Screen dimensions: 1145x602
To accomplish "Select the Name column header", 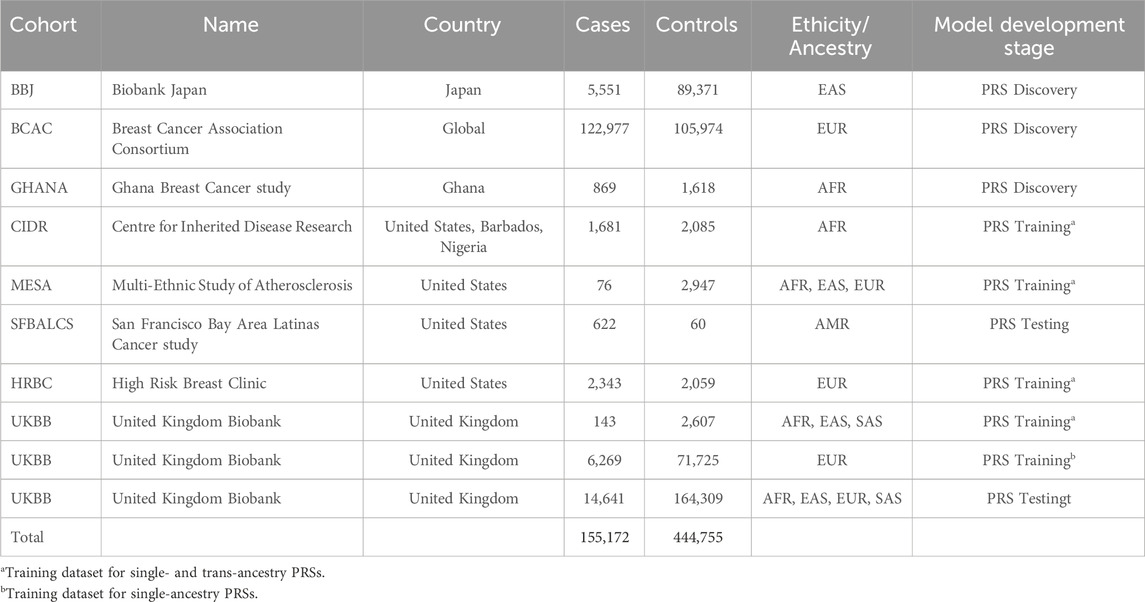I will (x=231, y=25).
